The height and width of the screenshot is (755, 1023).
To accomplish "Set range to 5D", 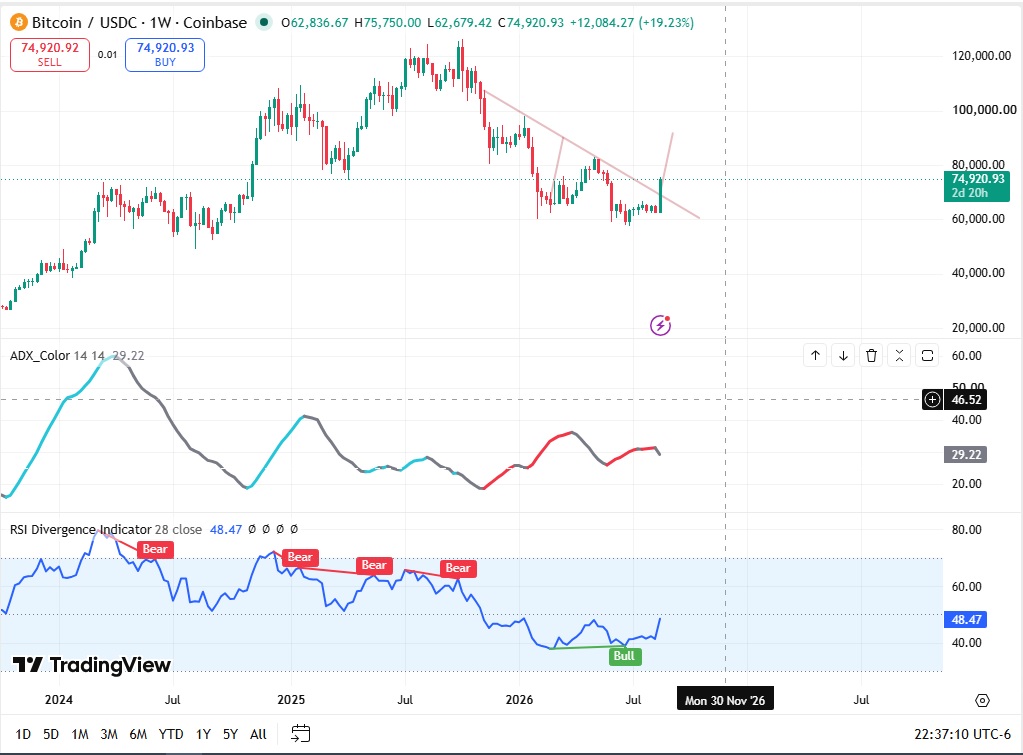I will (51, 734).
